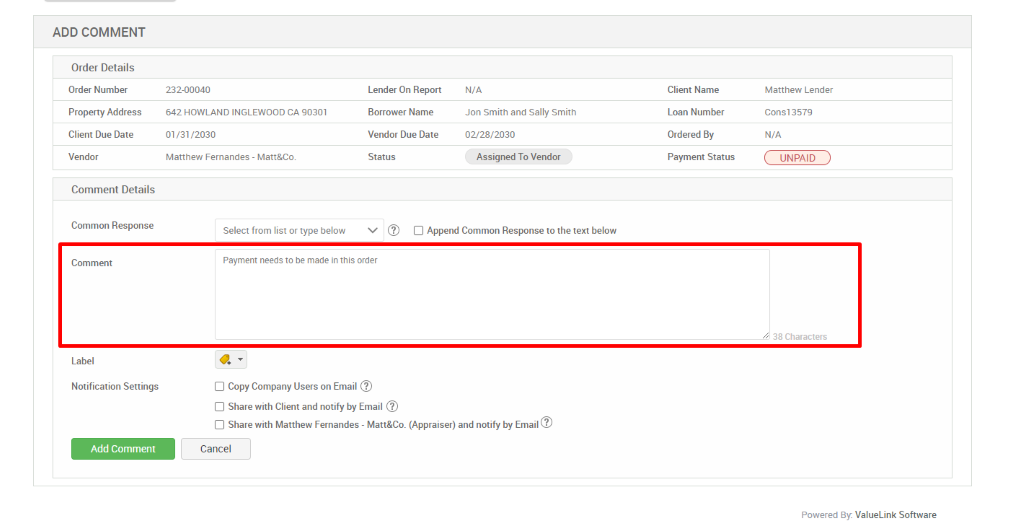This screenshot has width=1024, height=529.
Task: Click vendor name Matthew Fernandes - Matt&Co.
Action: coord(231,157)
